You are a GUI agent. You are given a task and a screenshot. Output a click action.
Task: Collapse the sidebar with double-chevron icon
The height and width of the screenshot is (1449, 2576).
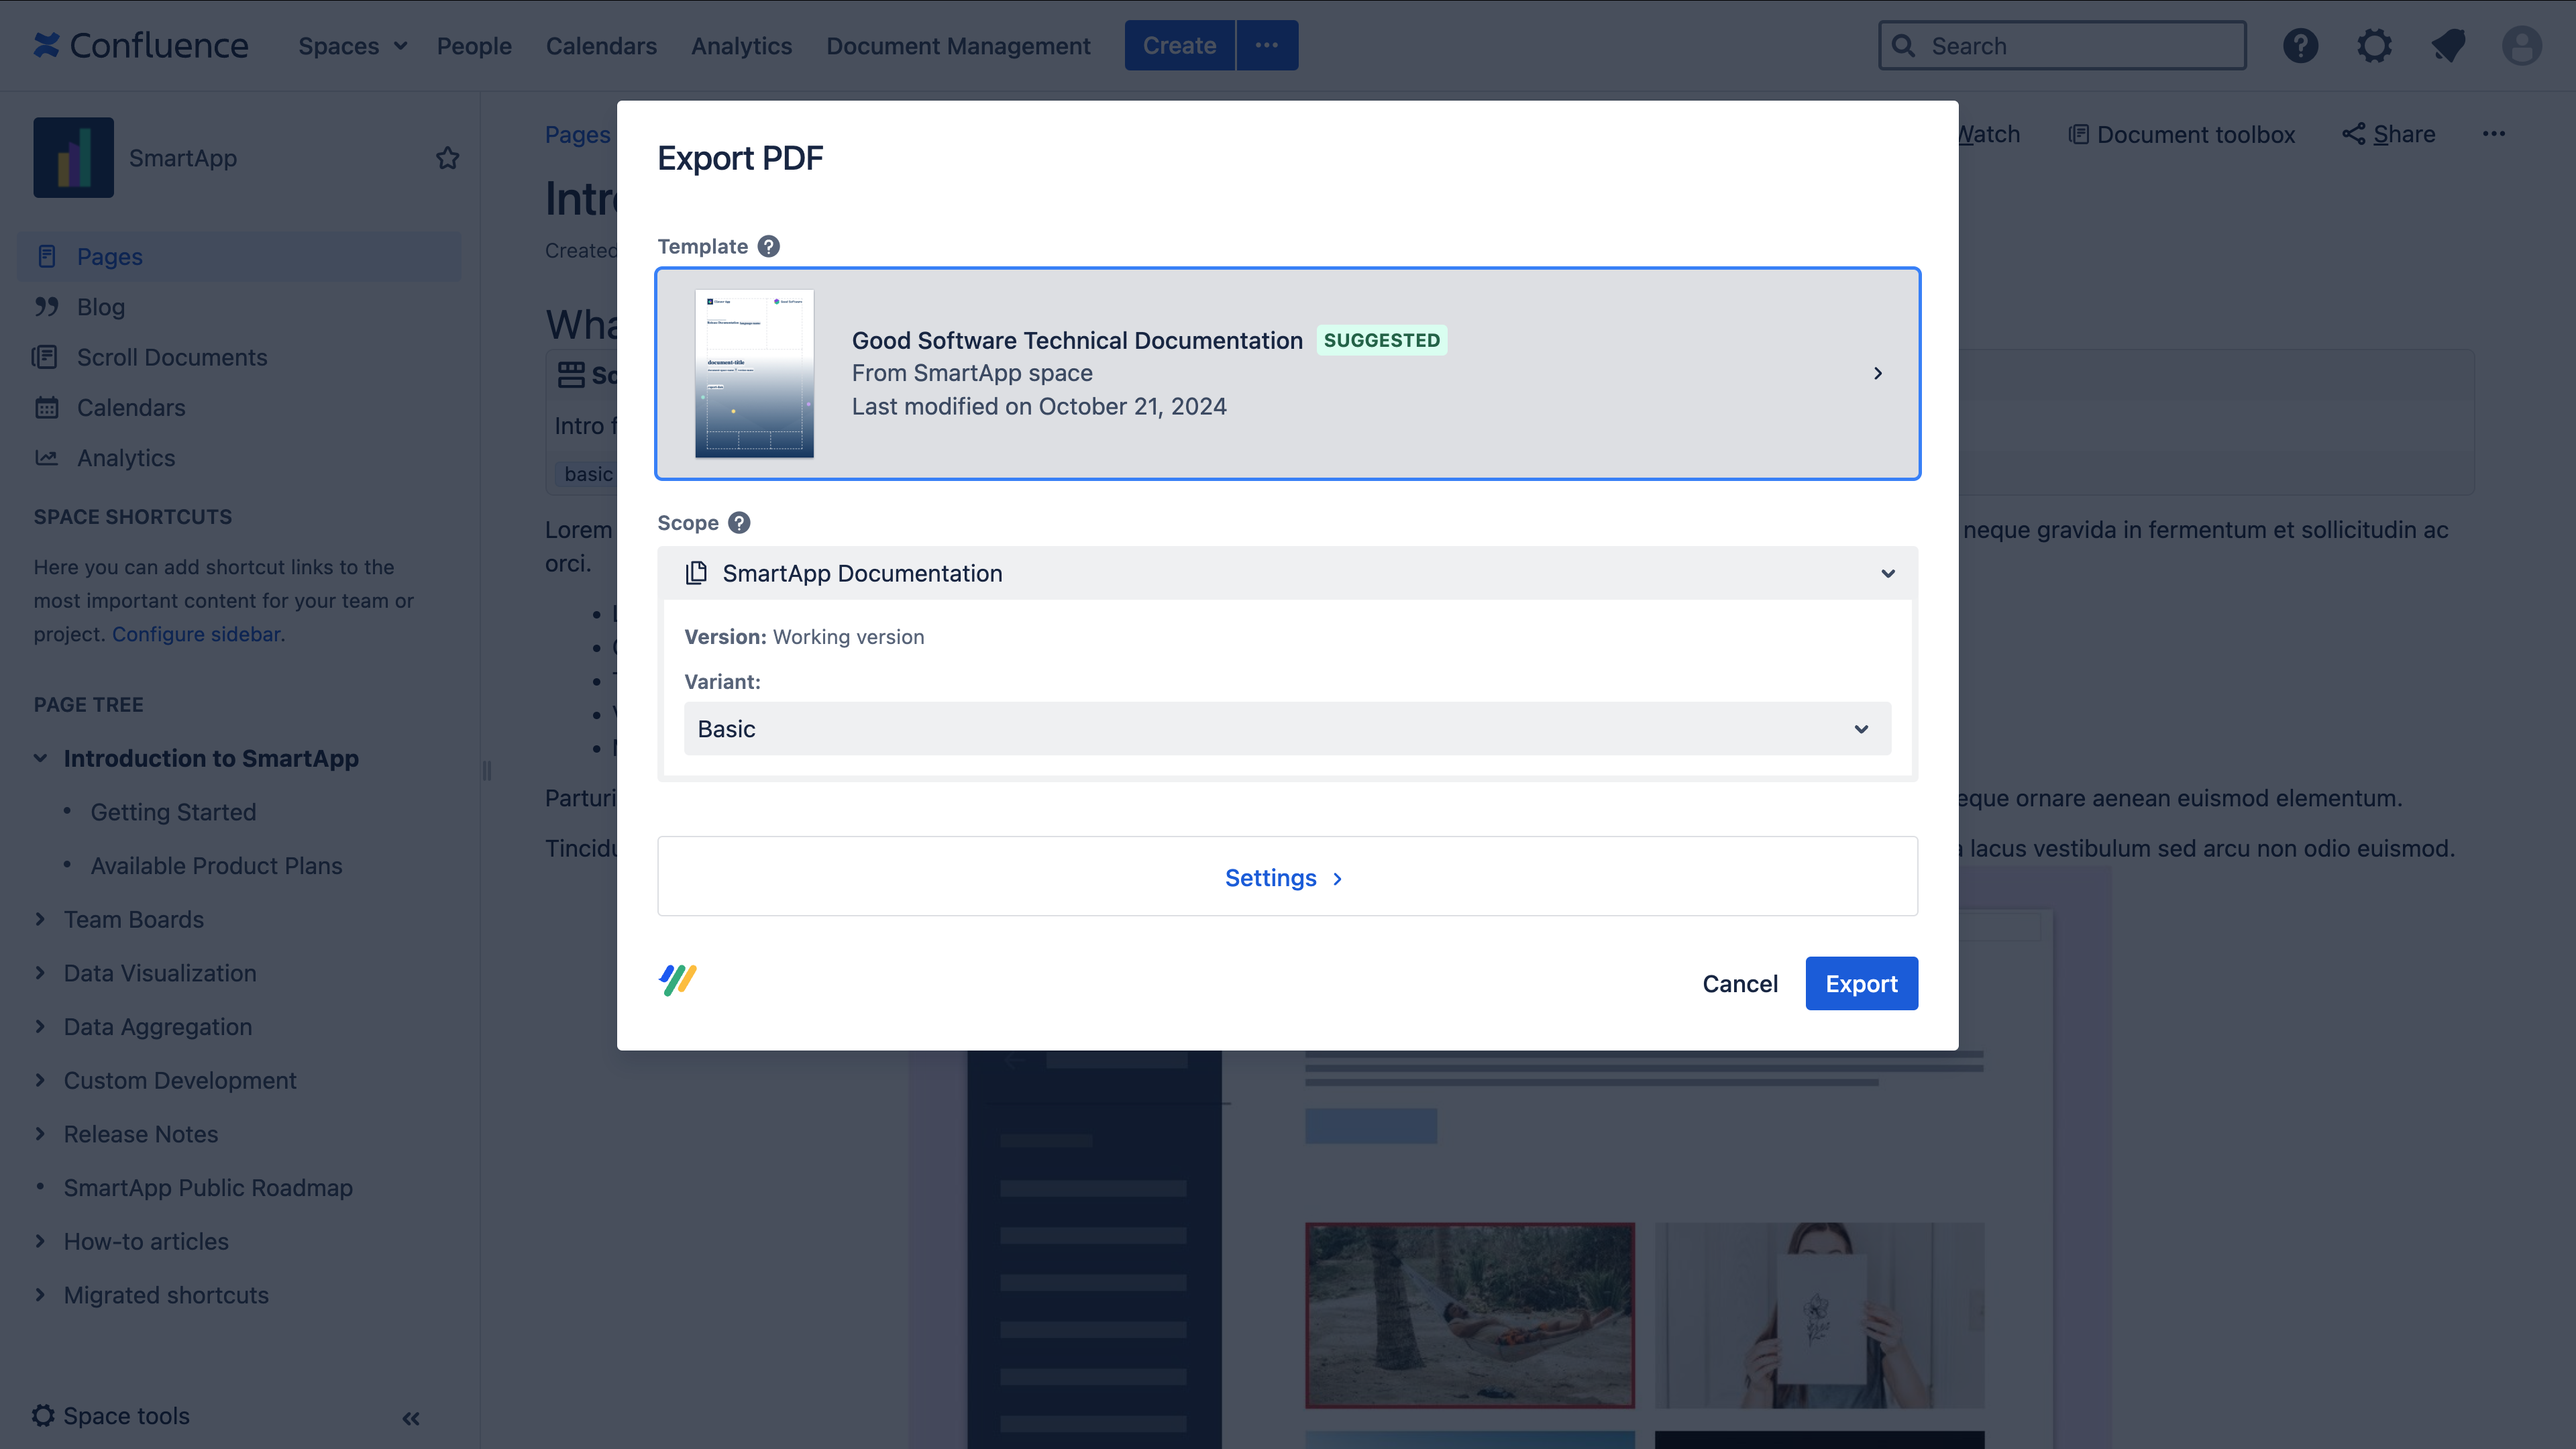coord(411,1418)
